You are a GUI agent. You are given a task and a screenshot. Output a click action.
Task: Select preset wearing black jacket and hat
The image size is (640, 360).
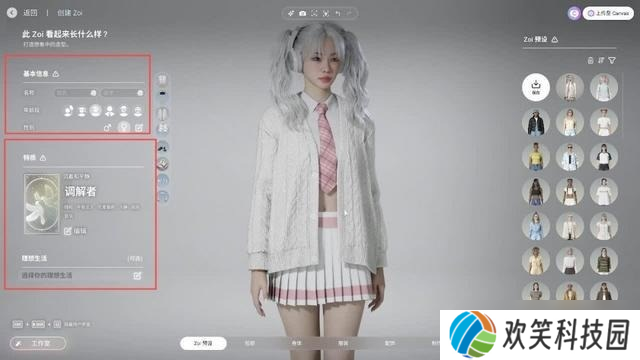tap(536, 122)
